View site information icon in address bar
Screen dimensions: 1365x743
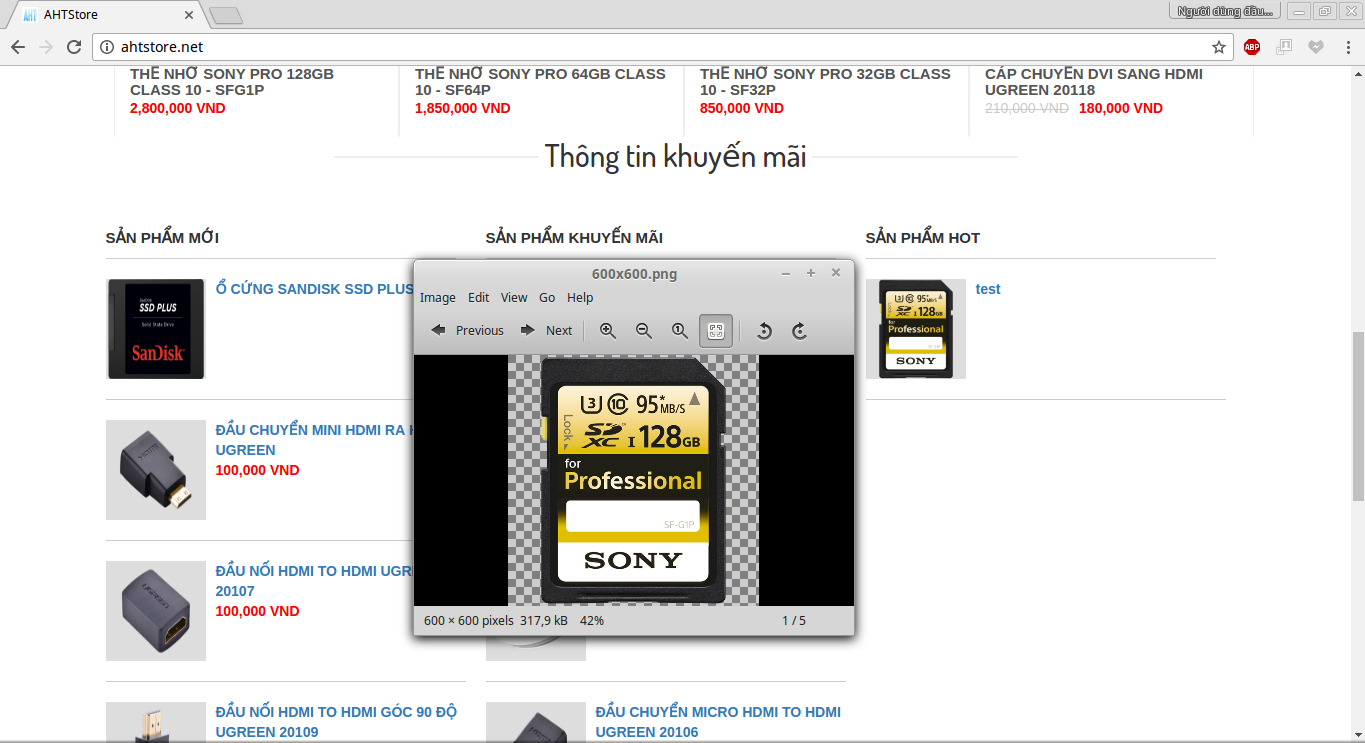108,47
